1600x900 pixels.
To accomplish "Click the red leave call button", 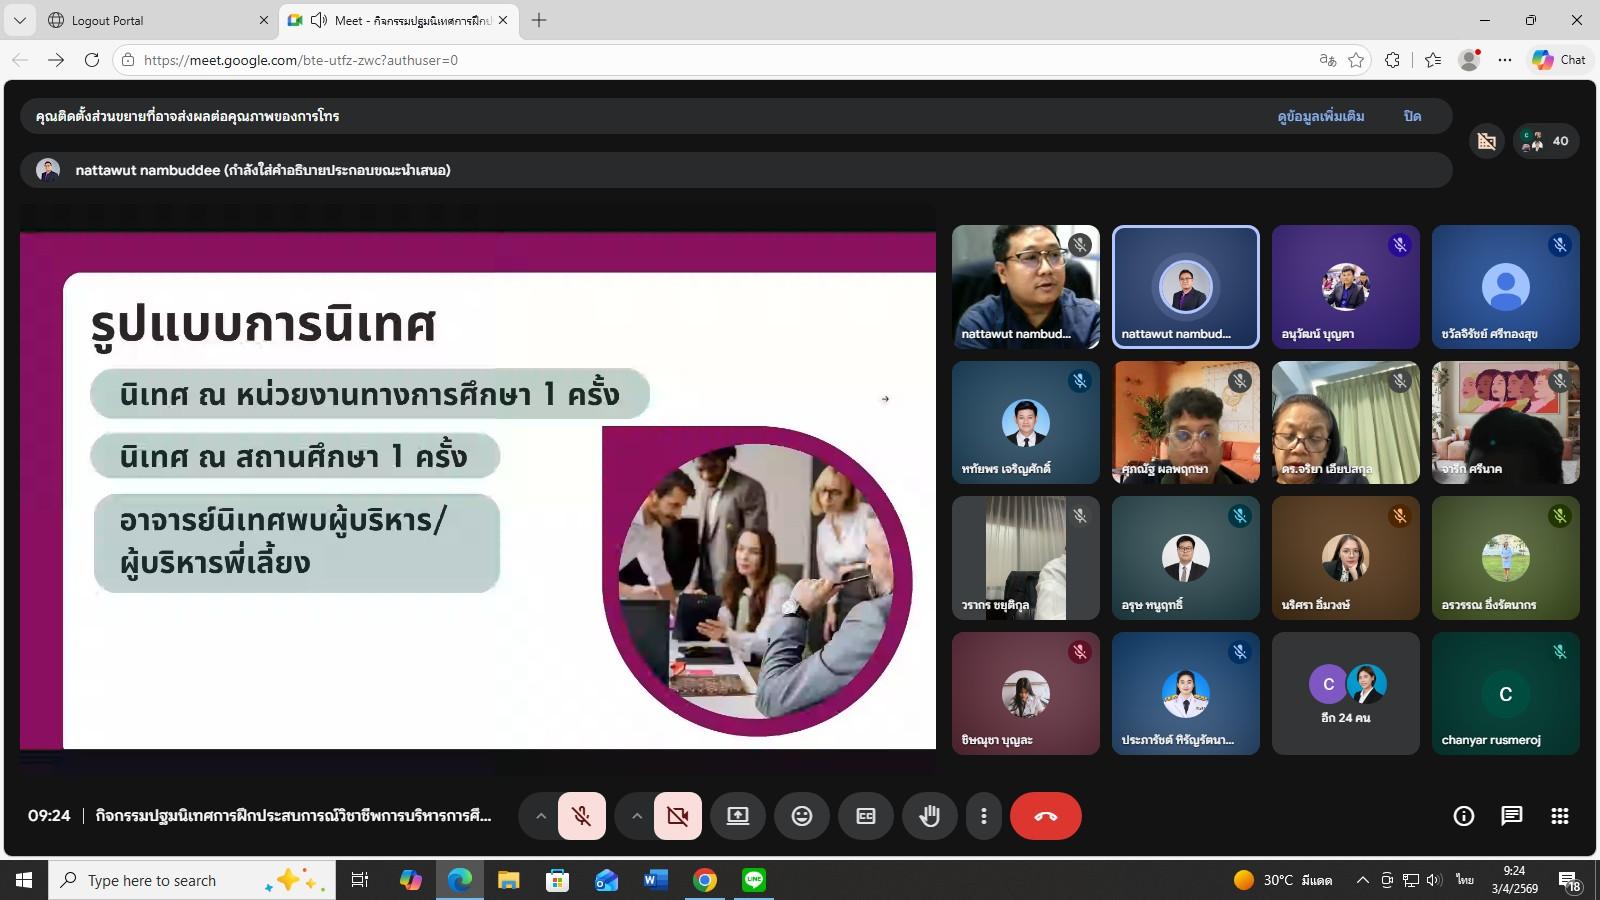I will tap(1045, 816).
